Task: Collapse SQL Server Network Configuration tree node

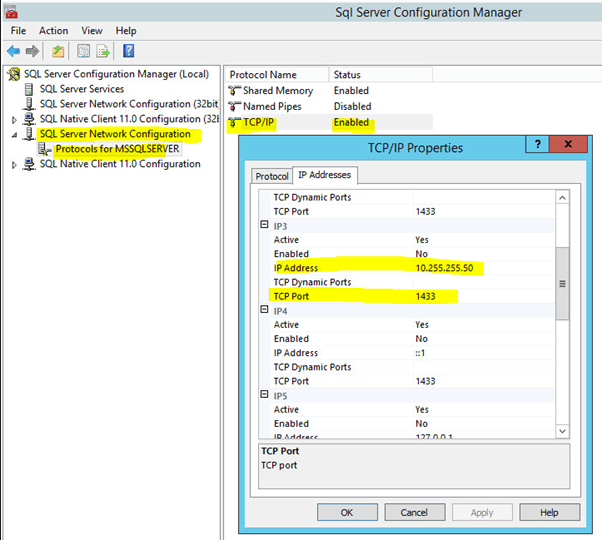Action: tap(14, 134)
